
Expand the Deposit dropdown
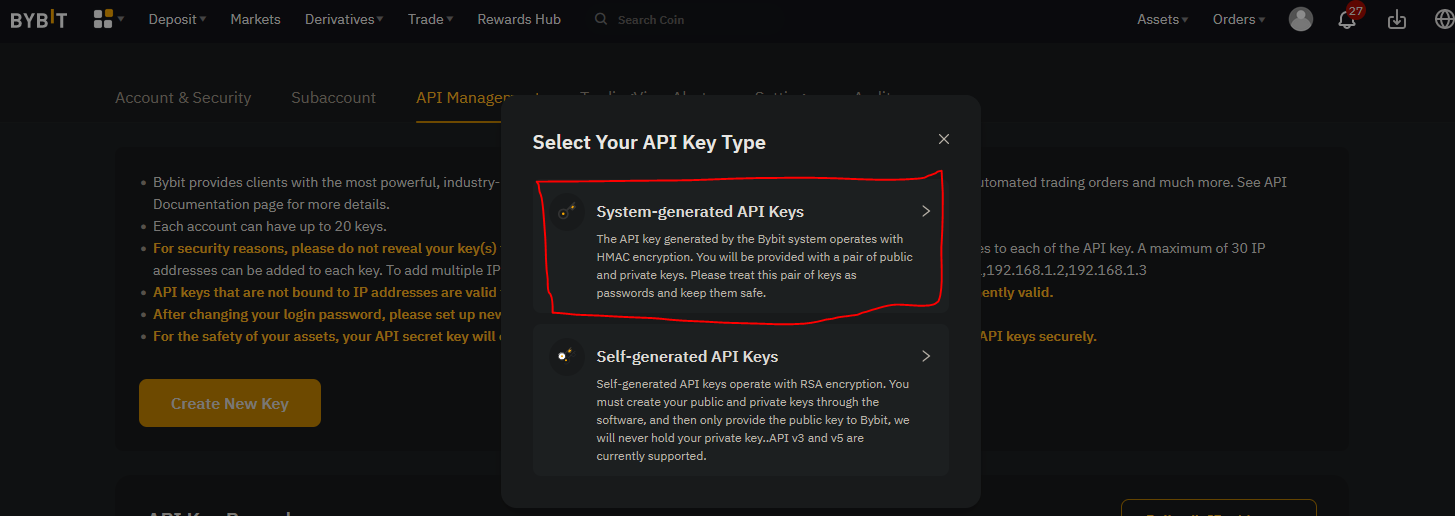tap(177, 19)
